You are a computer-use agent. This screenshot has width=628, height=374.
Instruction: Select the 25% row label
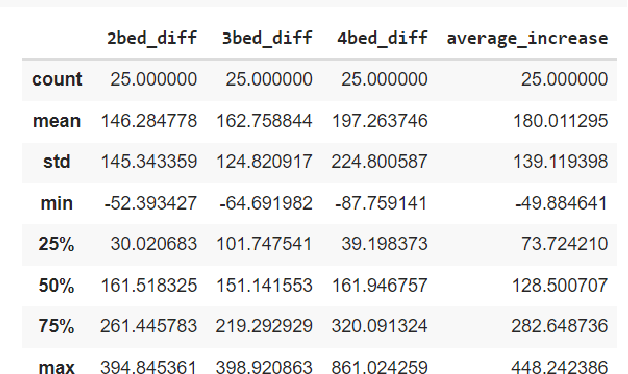tap(56, 244)
